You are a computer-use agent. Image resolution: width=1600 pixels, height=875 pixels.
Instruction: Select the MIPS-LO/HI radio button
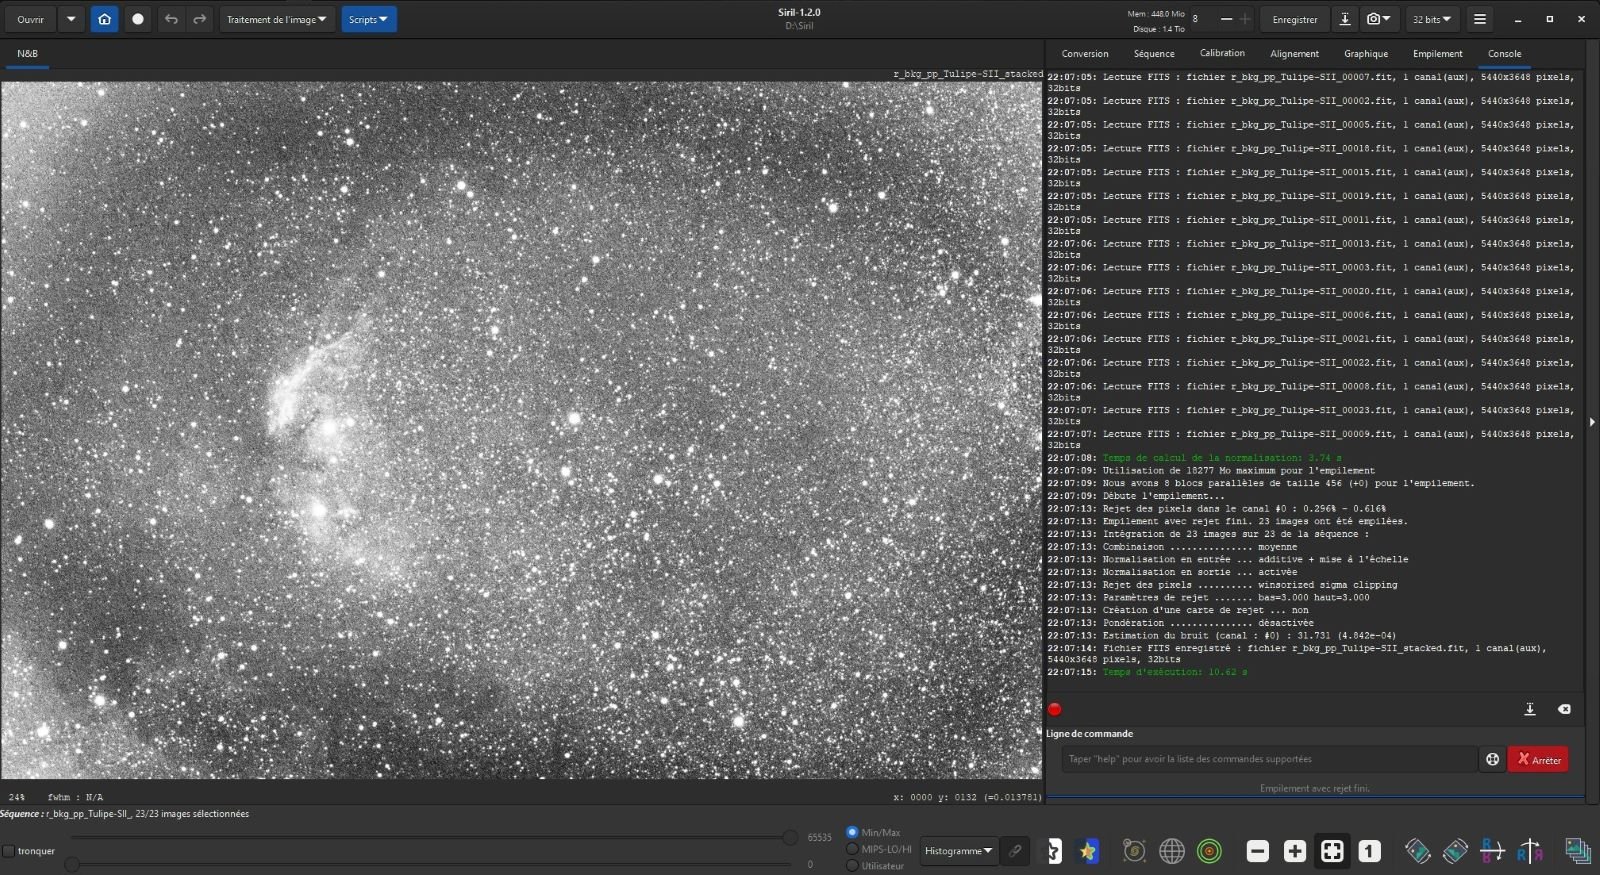click(852, 849)
